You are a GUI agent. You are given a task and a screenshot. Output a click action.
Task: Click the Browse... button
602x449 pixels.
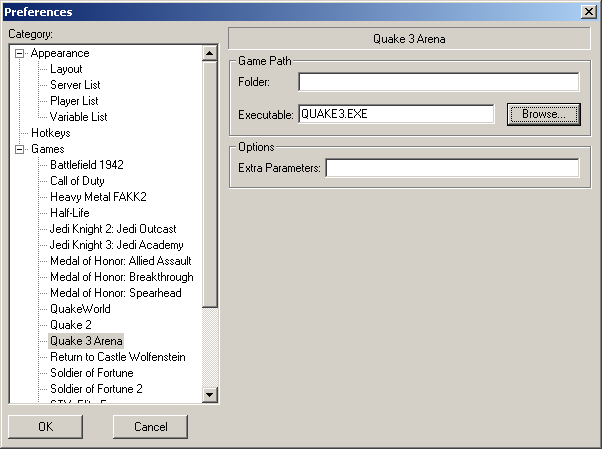point(544,114)
